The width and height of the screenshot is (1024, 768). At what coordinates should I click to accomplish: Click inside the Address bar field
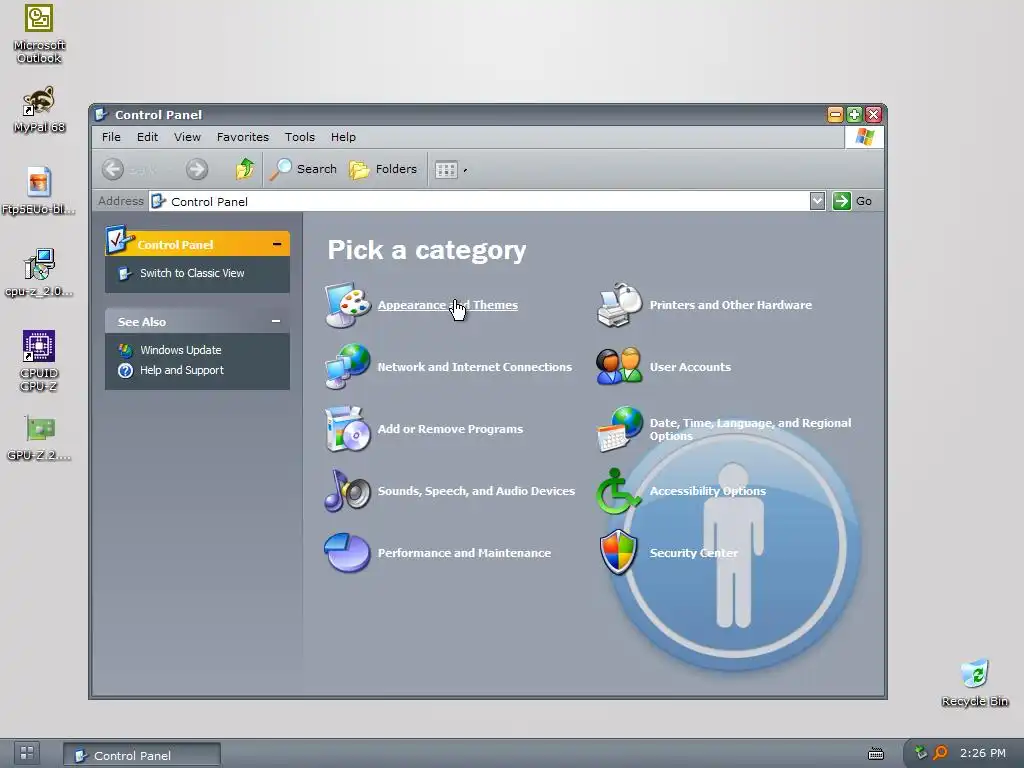tap(479, 201)
